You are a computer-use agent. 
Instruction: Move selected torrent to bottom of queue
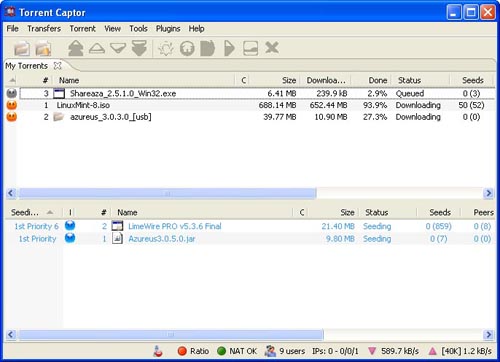[139, 48]
